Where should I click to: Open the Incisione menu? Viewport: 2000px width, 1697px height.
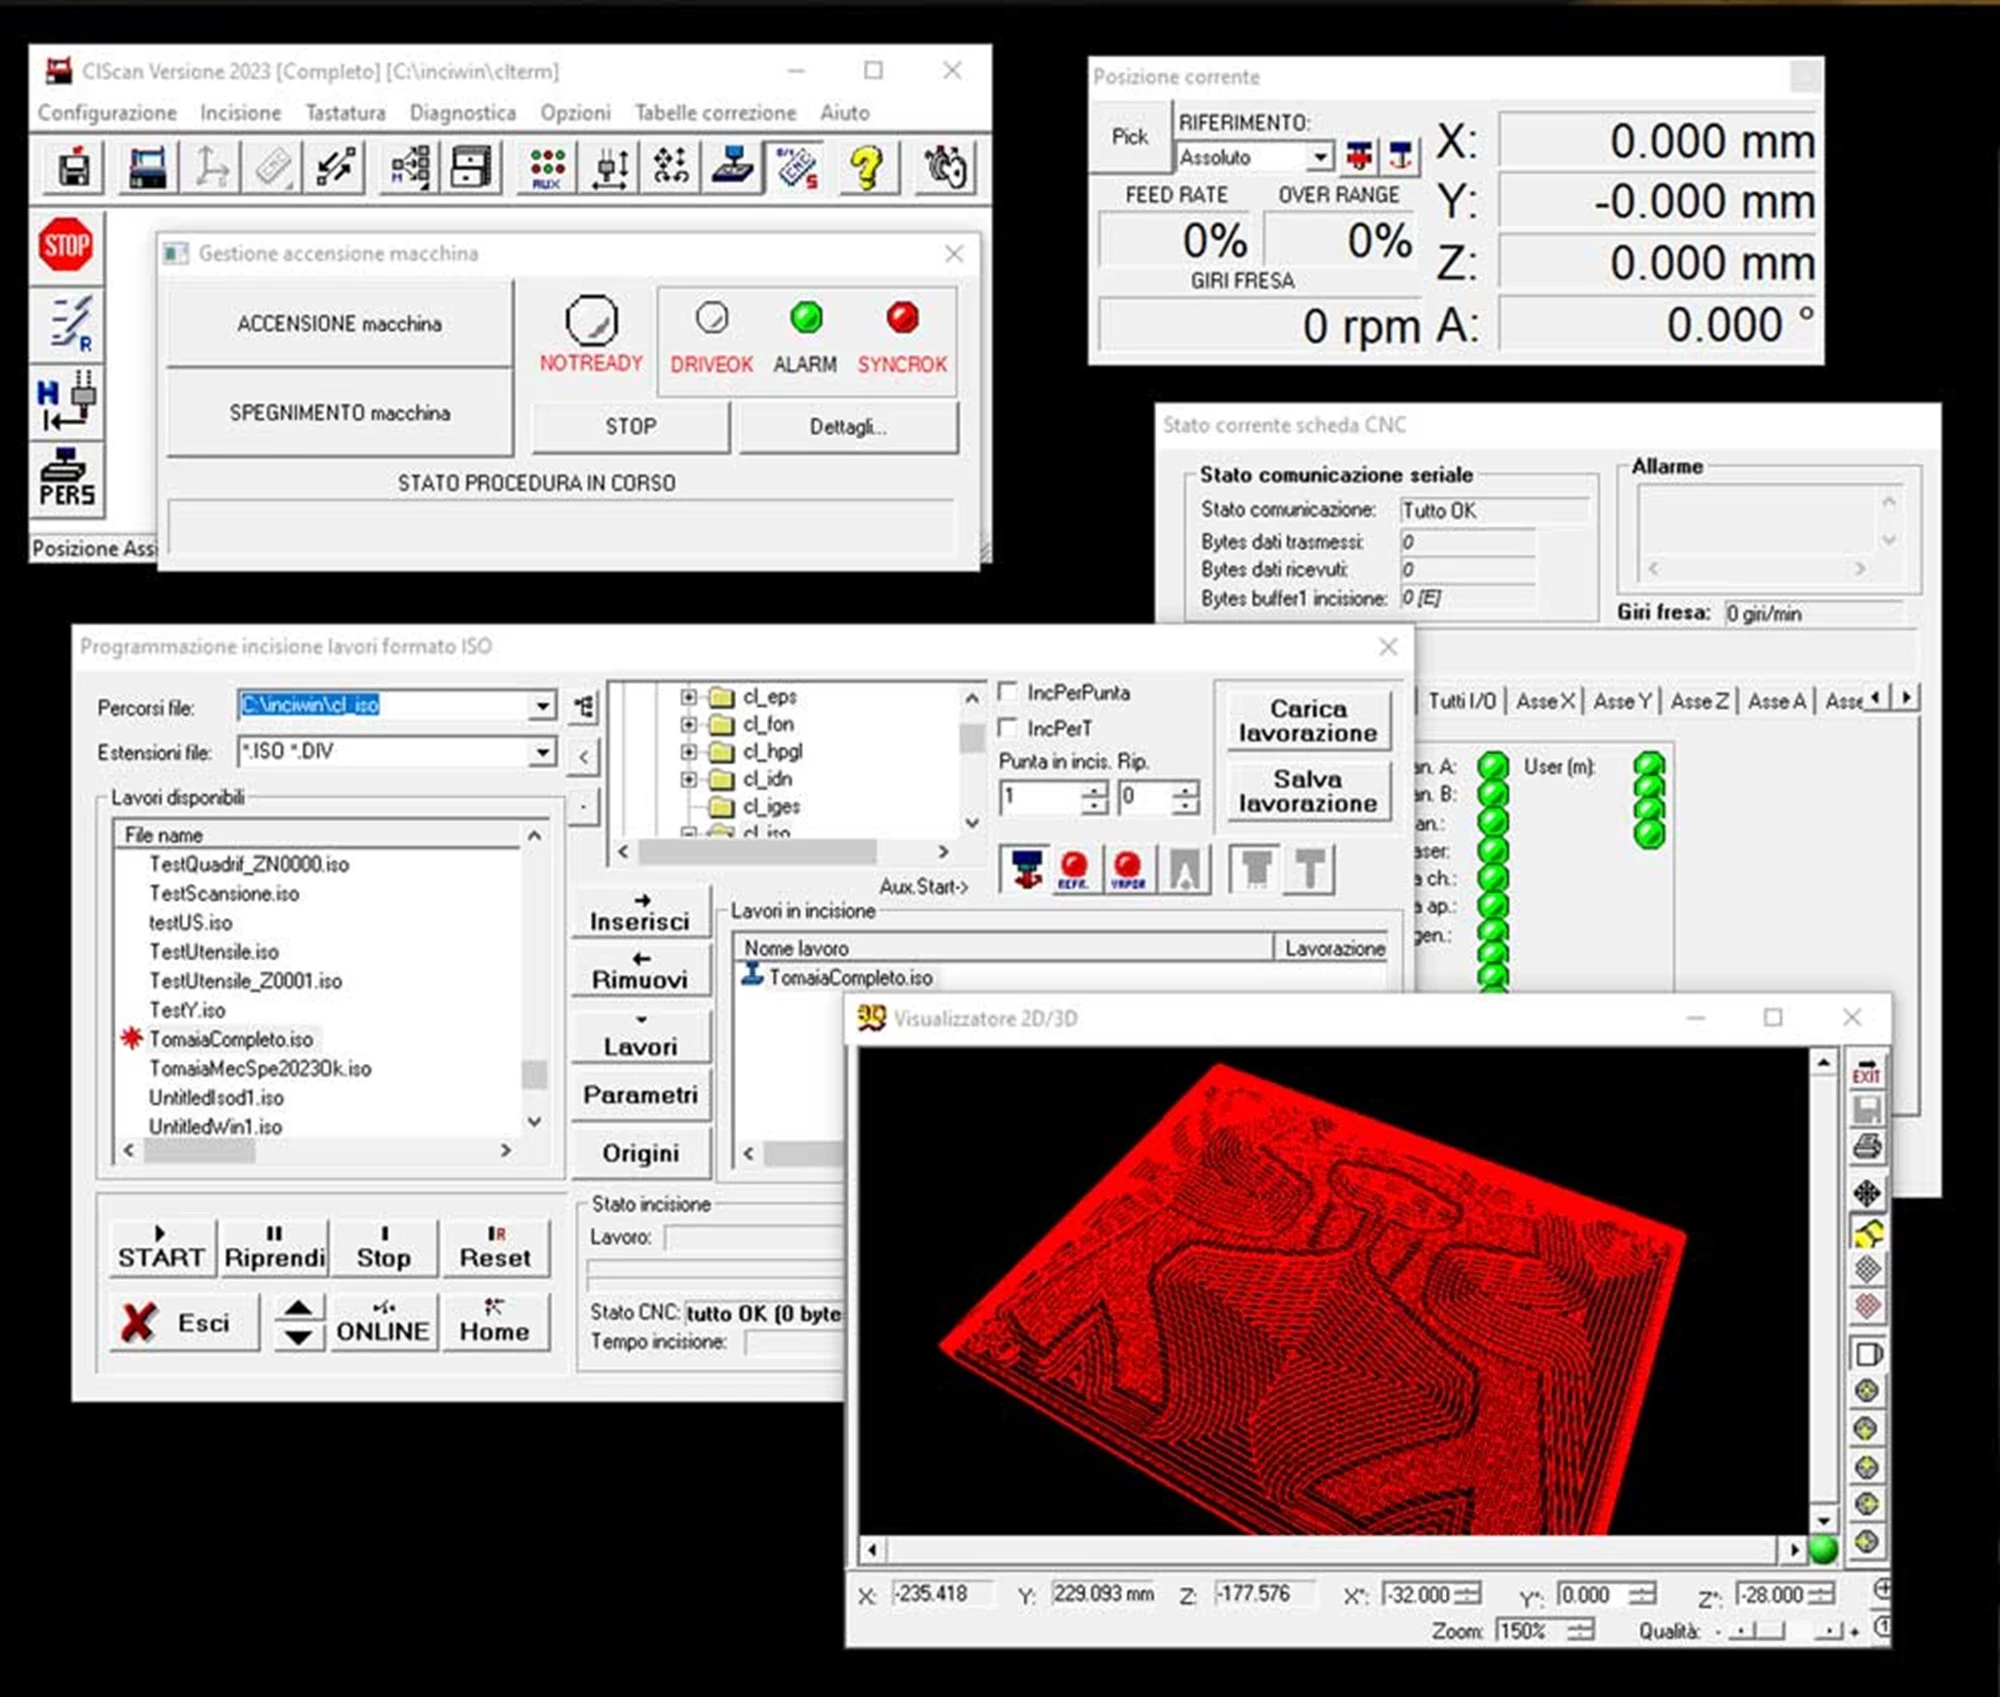(x=240, y=113)
